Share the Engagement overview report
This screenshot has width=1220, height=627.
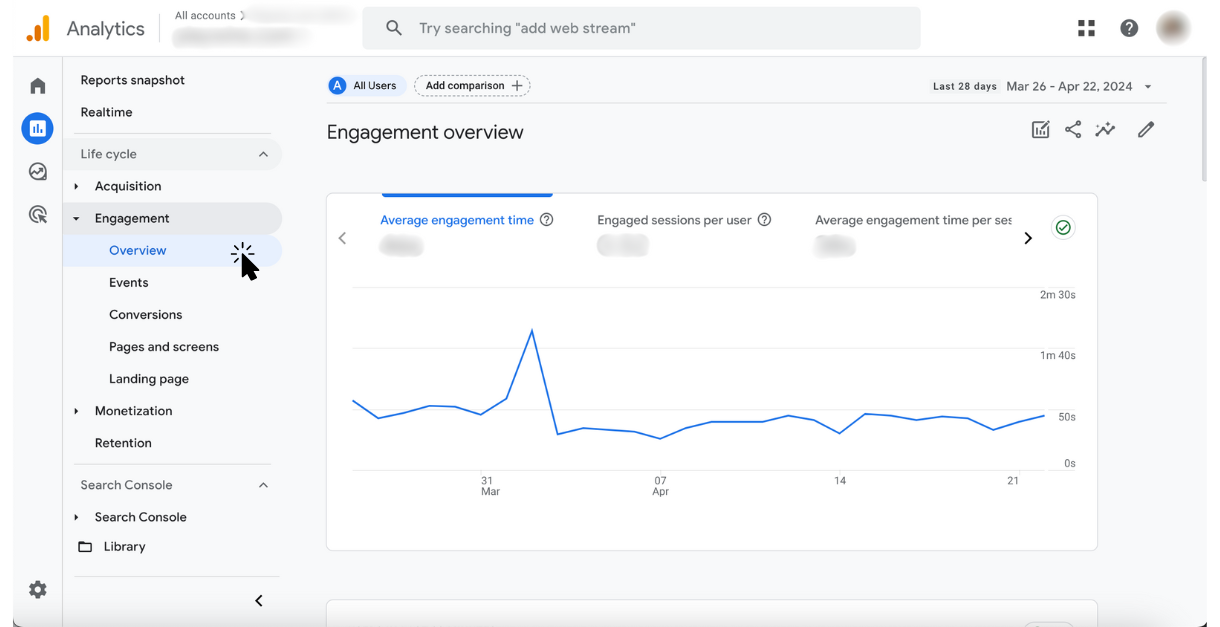(1073, 129)
